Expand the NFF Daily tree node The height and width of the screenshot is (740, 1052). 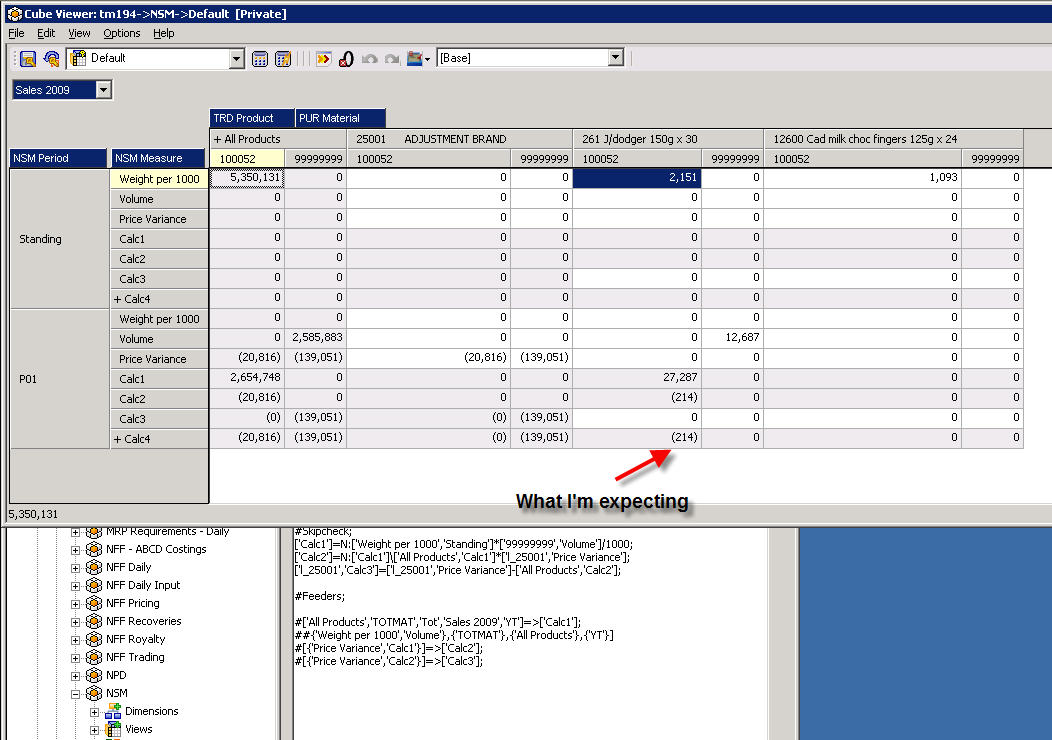coord(75,568)
